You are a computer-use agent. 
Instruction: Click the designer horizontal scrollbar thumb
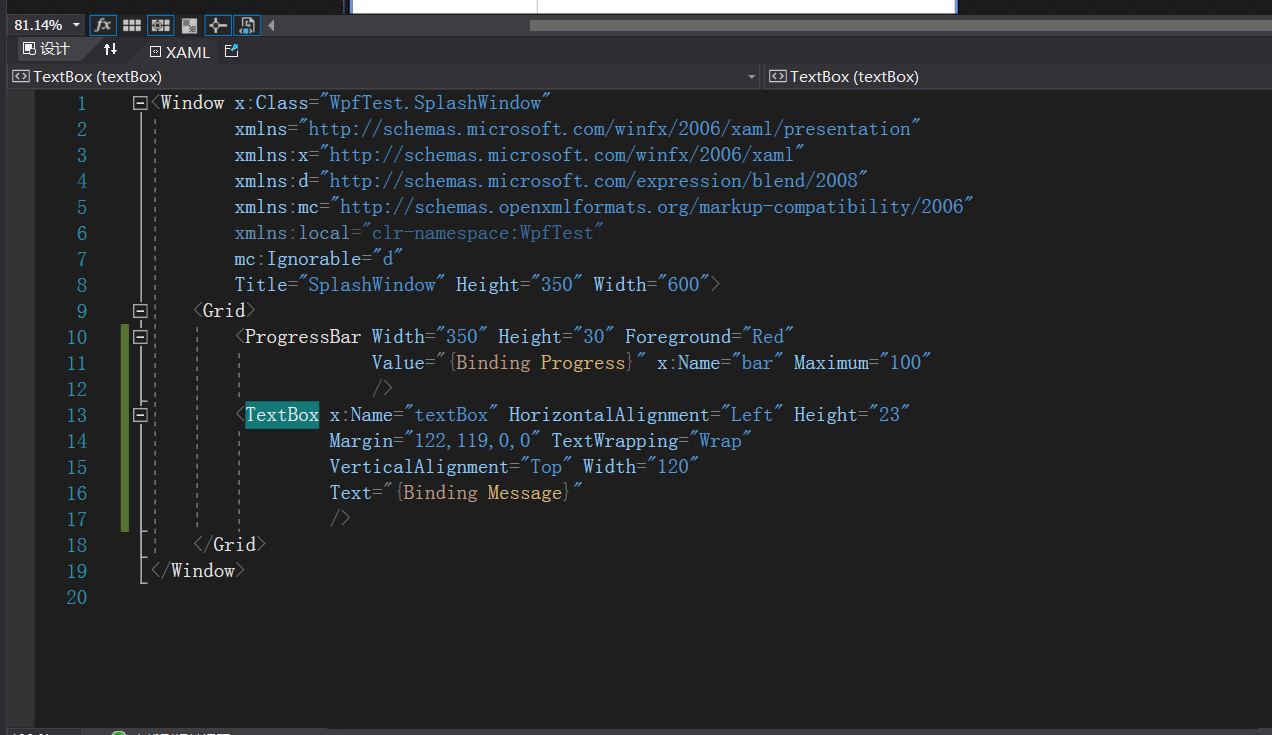point(900,25)
